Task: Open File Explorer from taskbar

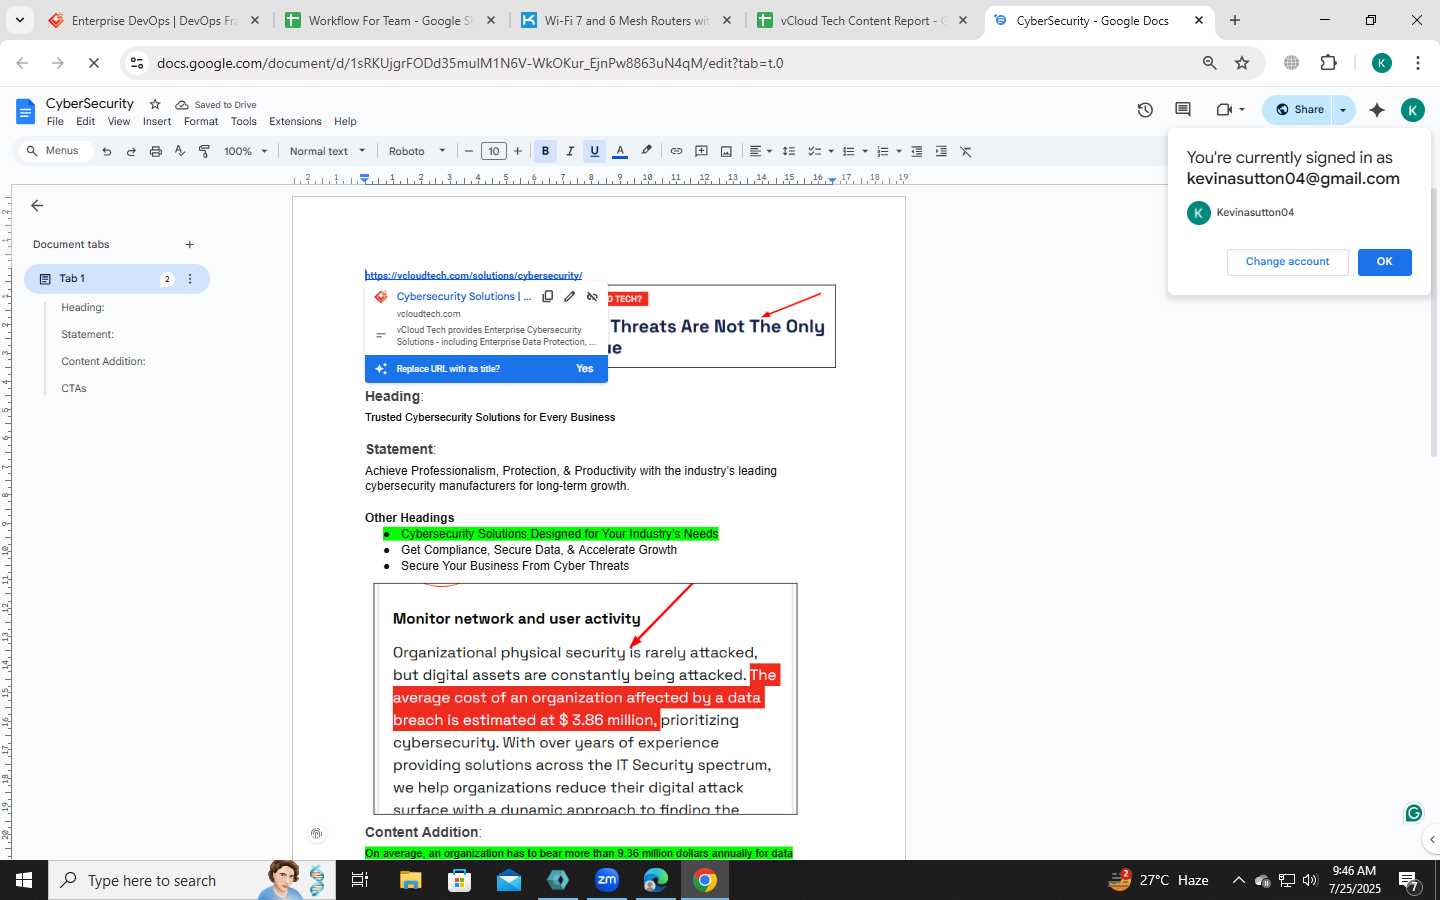Action: [x=410, y=880]
